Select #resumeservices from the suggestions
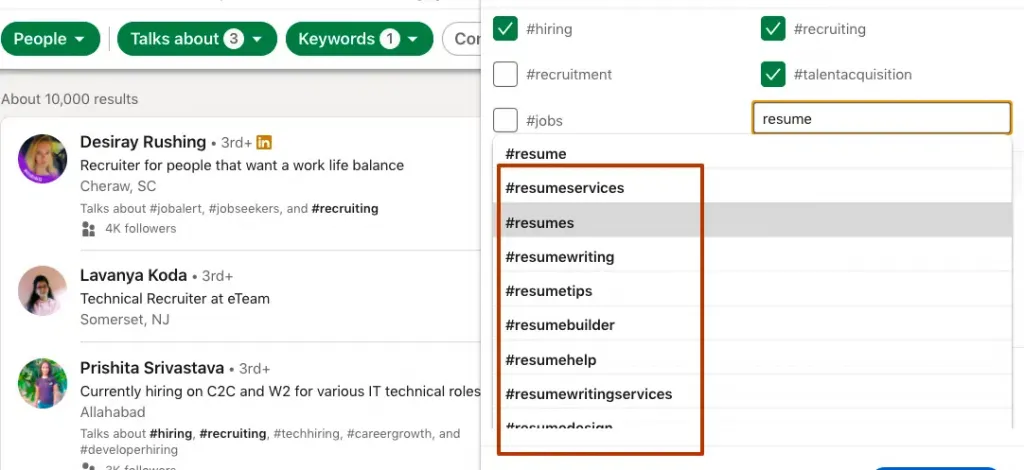The image size is (1024, 470). 752,188
